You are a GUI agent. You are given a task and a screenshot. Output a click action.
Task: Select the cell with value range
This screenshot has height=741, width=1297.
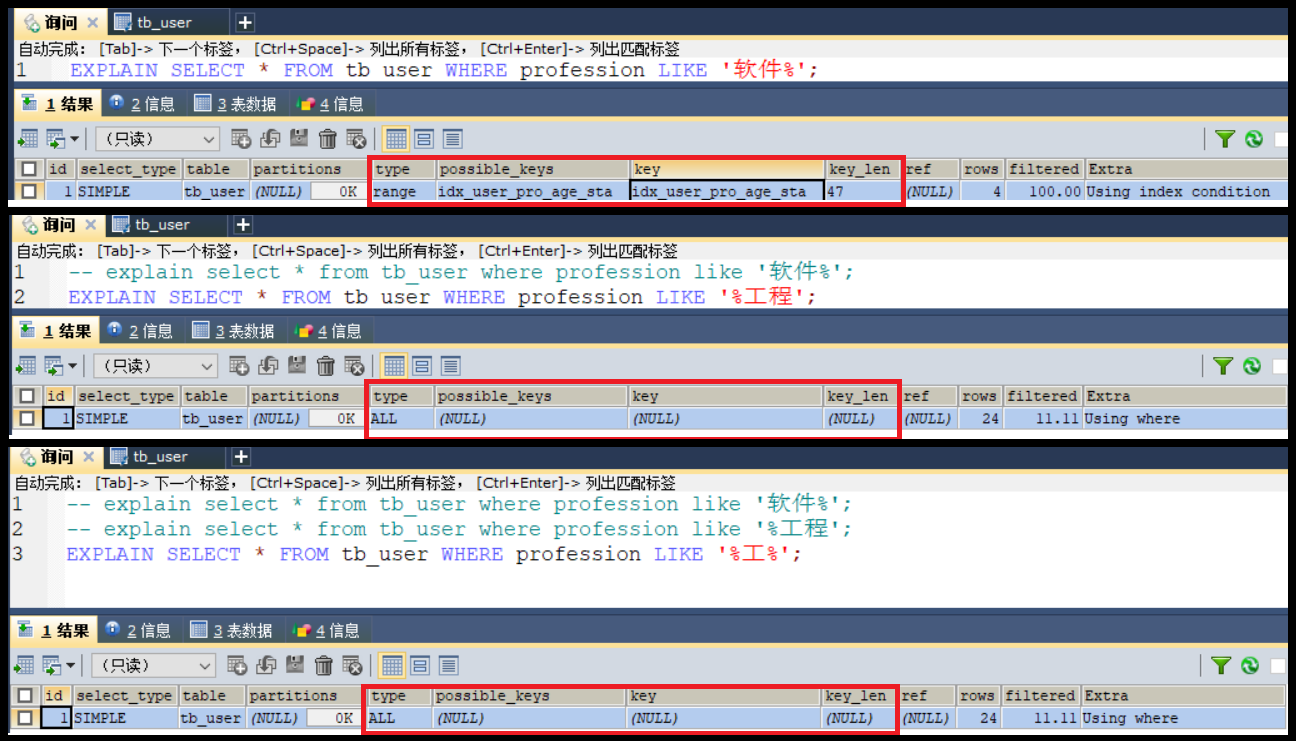click(x=403, y=191)
